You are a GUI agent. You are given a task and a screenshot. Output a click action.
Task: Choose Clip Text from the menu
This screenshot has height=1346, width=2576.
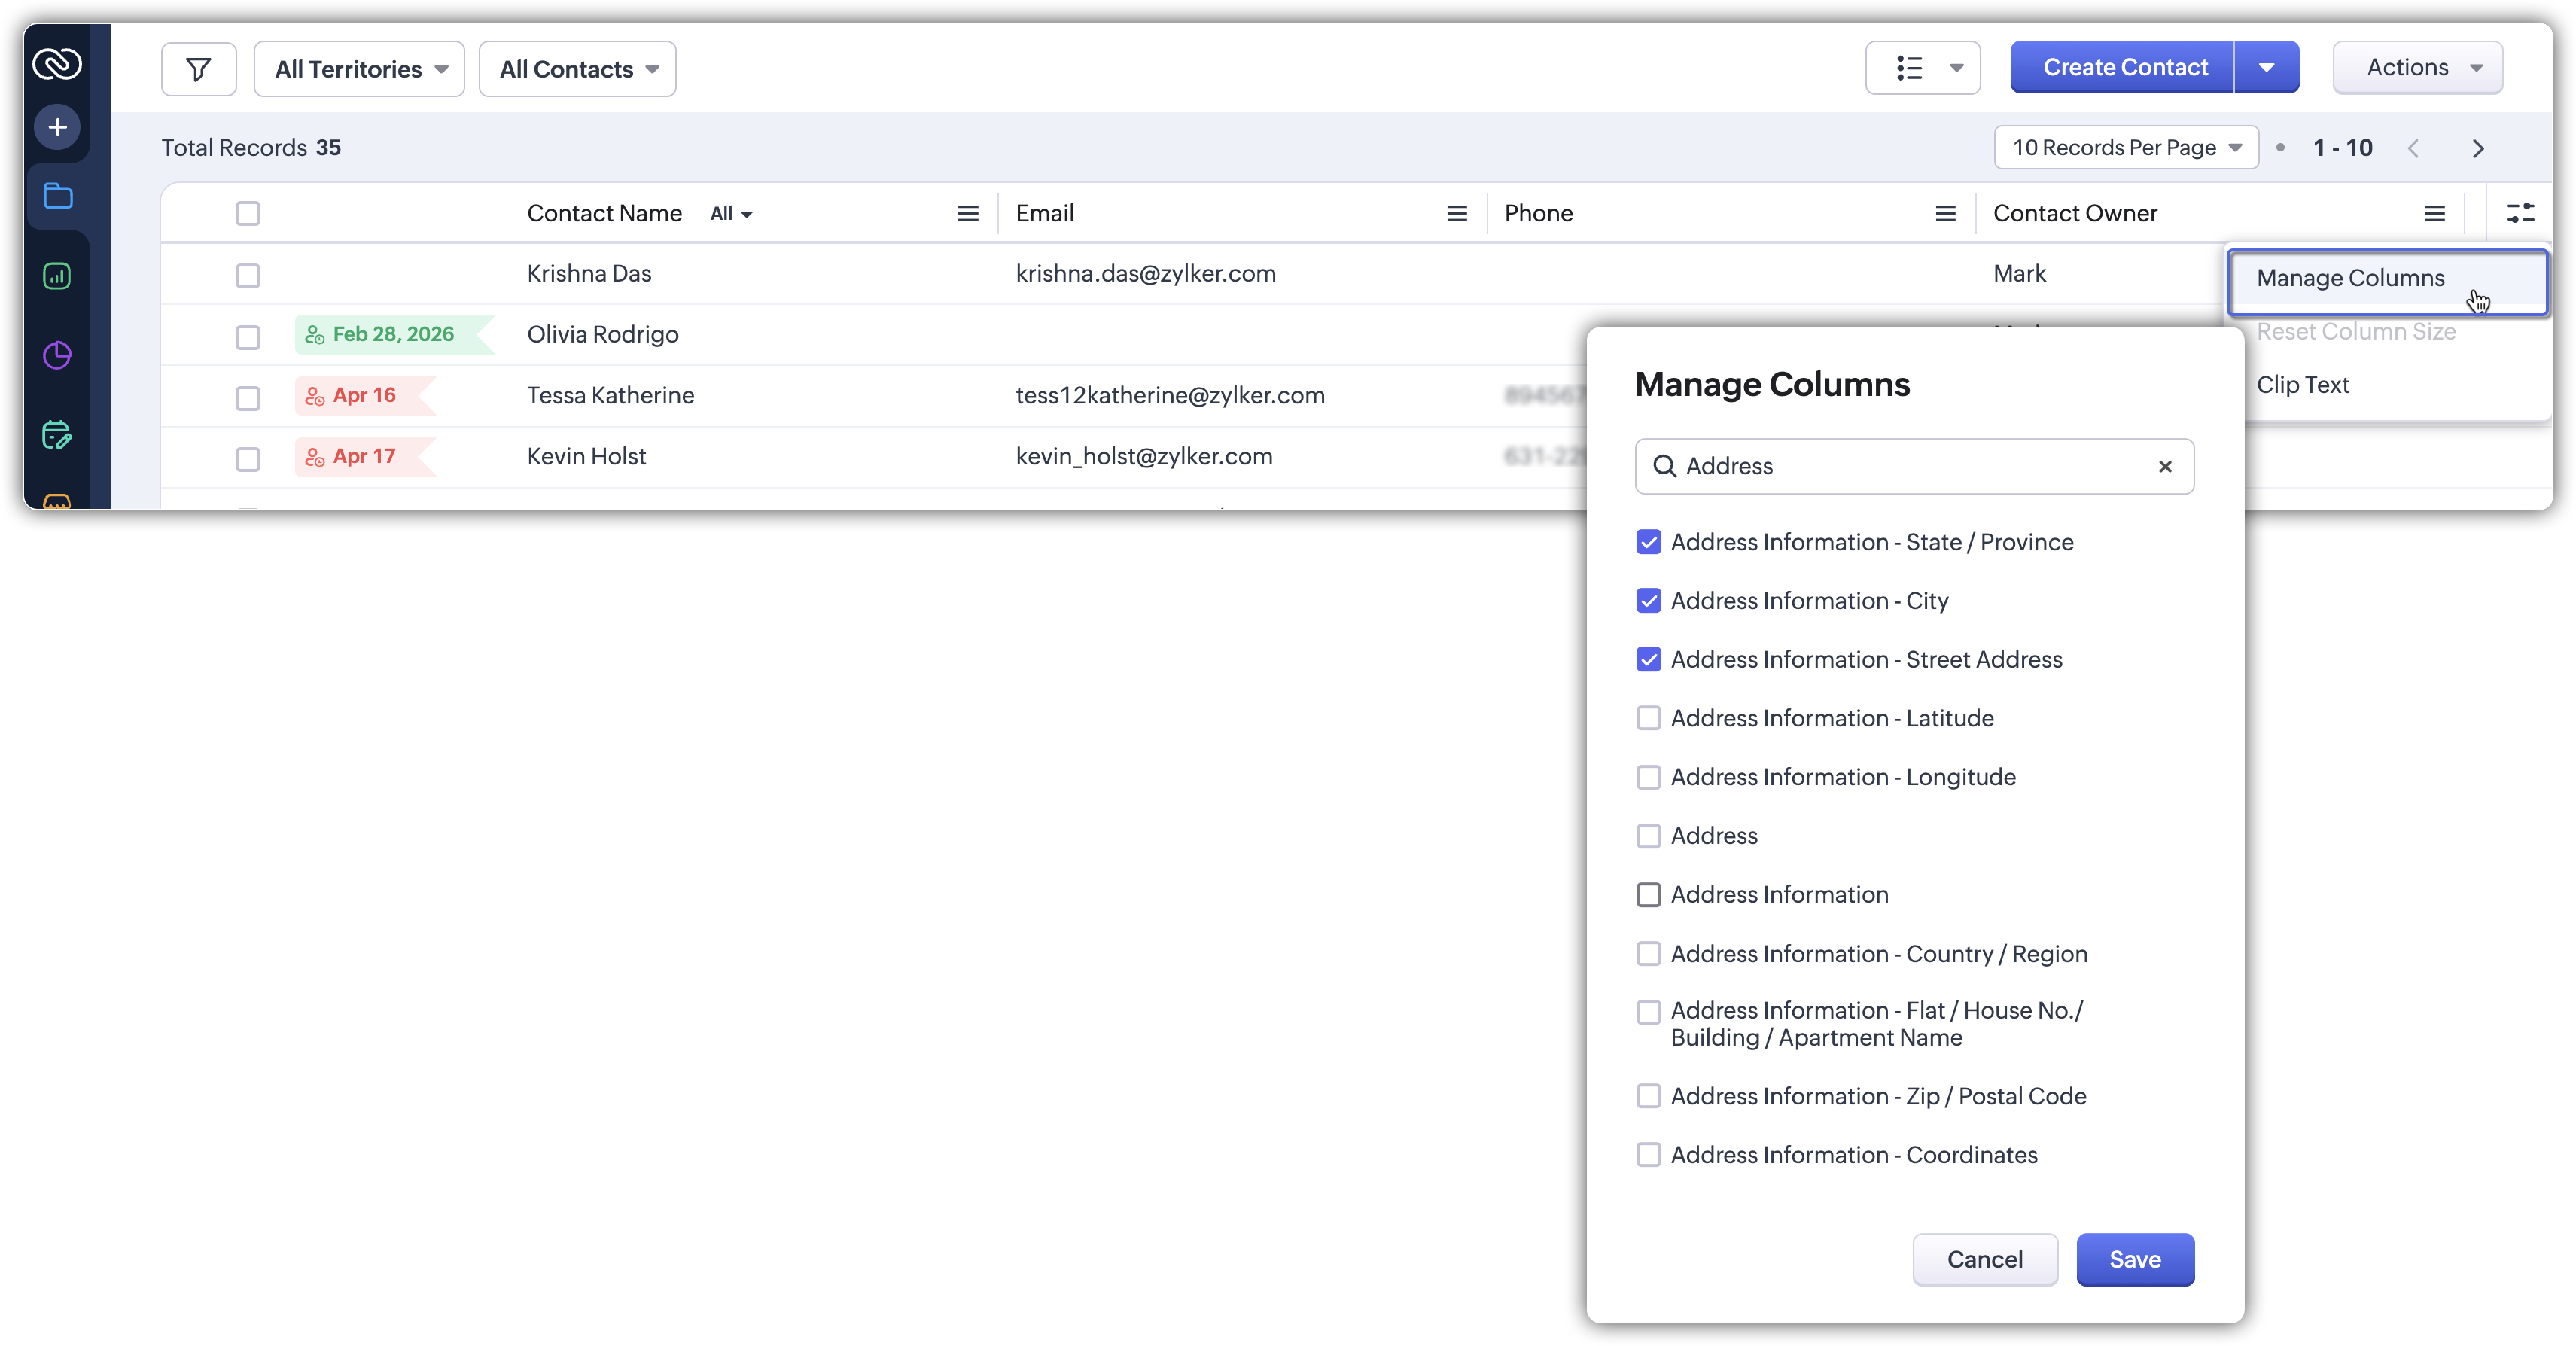pos(2302,385)
